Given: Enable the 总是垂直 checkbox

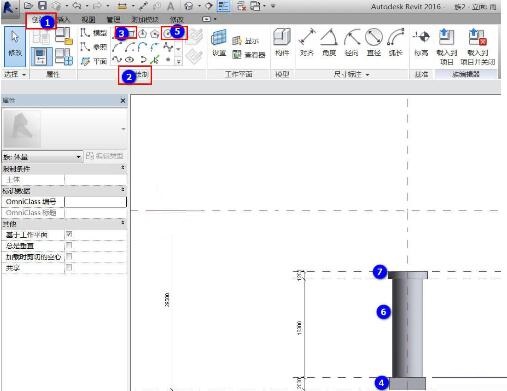Looking at the screenshot, I should tap(69, 246).
